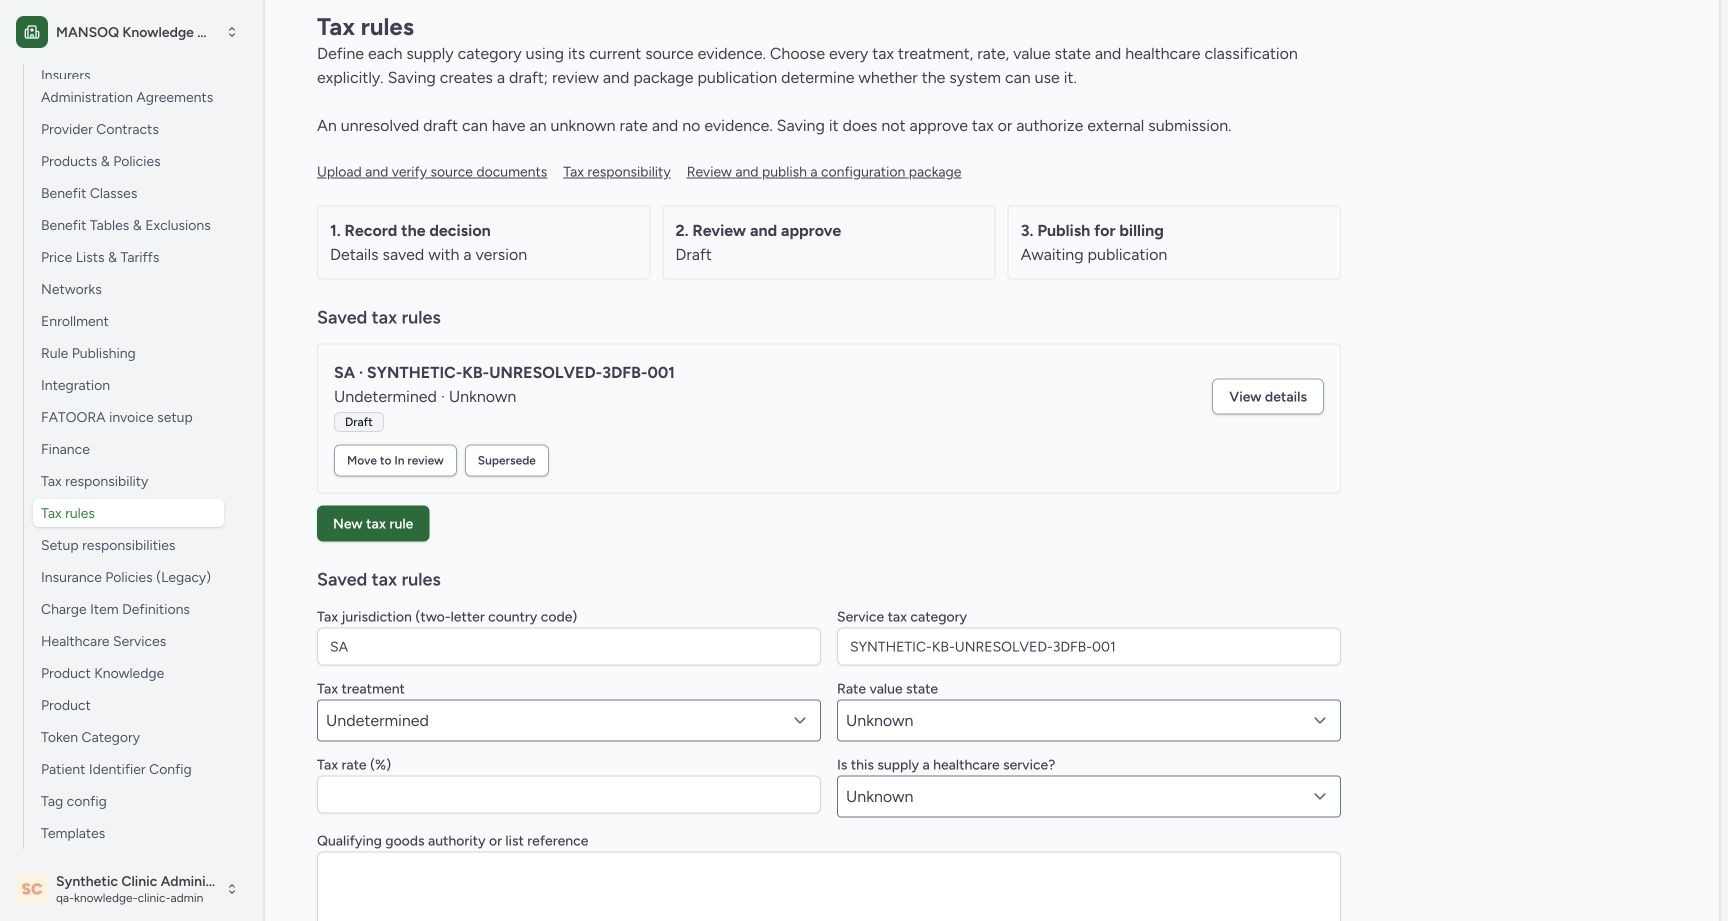The width and height of the screenshot is (1728, 921).
Task: Open Setup responsibilities in the sidebar
Action: coord(108,545)
